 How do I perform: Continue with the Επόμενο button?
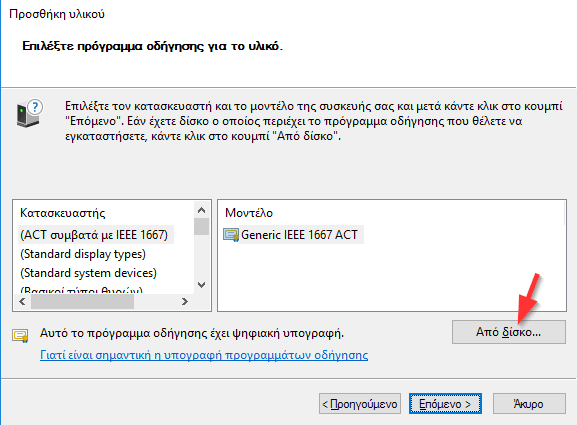(445, 404)
